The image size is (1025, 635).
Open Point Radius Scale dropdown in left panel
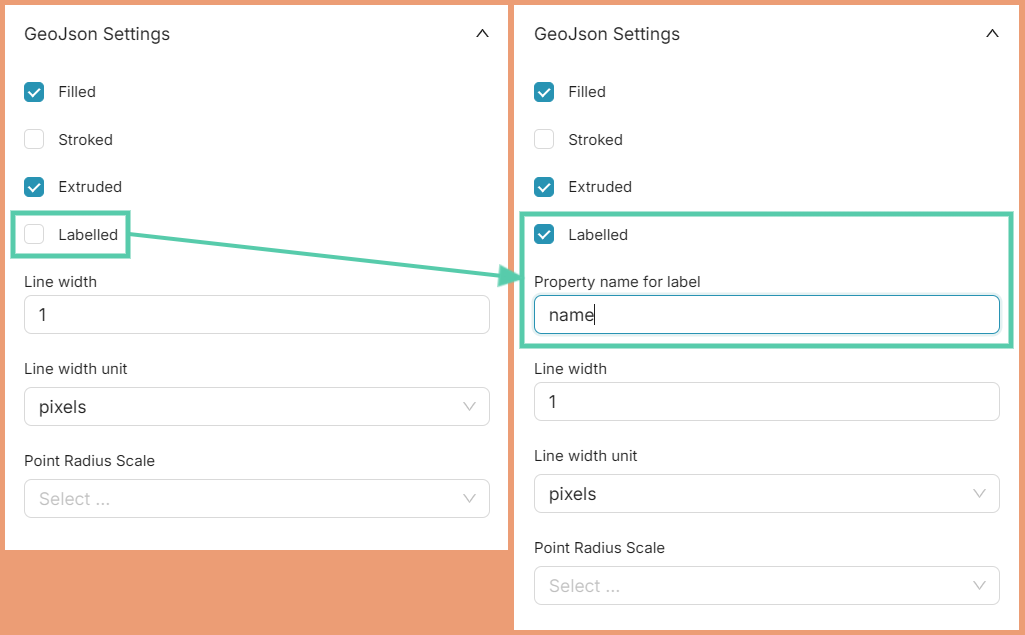point(256,499)
